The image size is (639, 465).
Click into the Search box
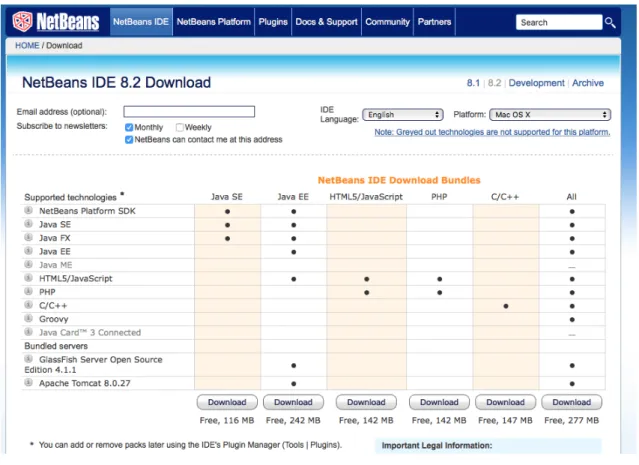pyautogui.click(x=559, y=22)
